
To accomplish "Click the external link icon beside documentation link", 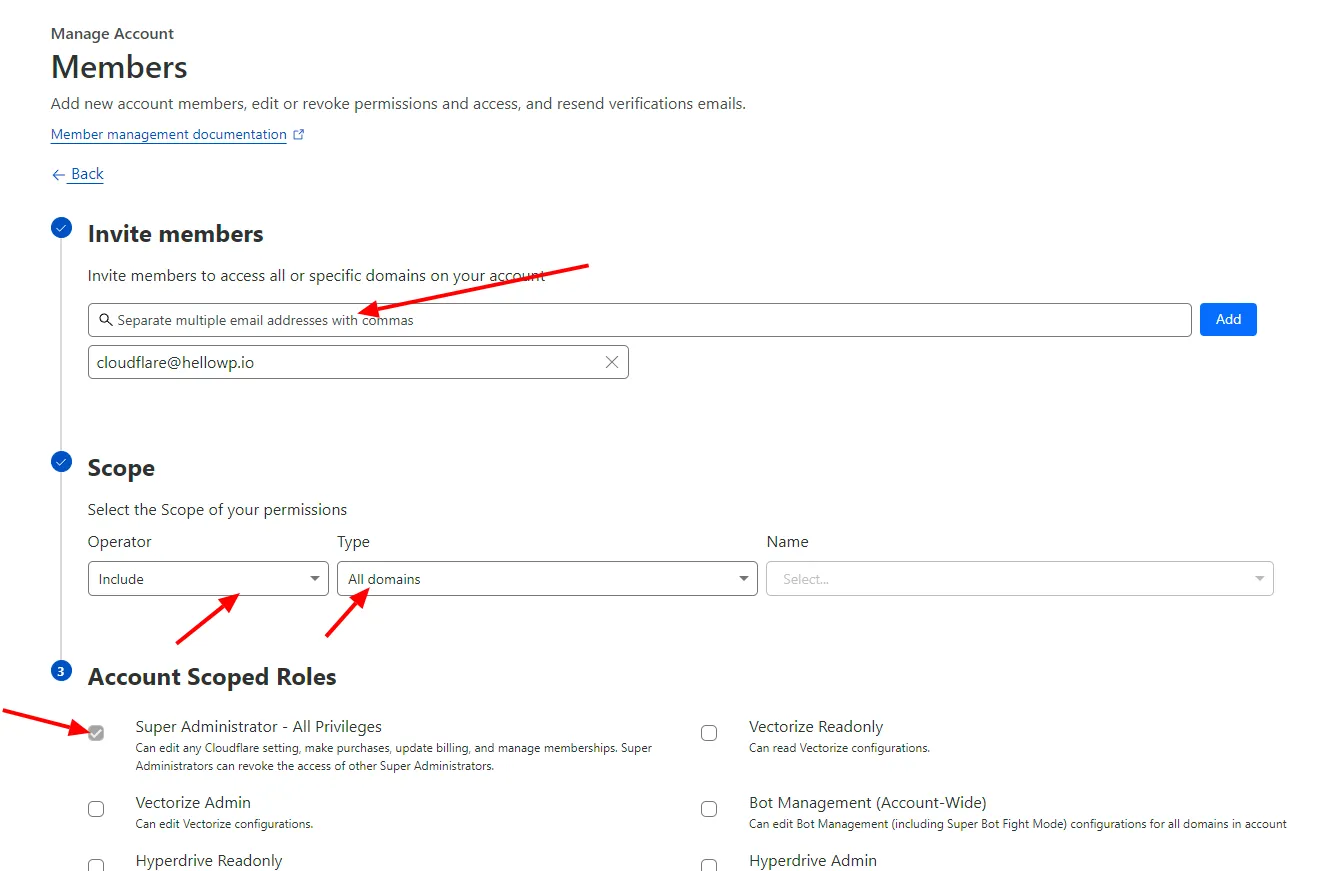I will [299, 134].
